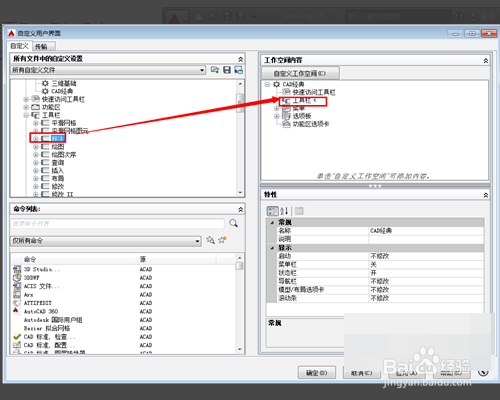Select the 绘图次序 toolbar in left tree
Viewport: 500px width, 400px height.
(64, 155)
